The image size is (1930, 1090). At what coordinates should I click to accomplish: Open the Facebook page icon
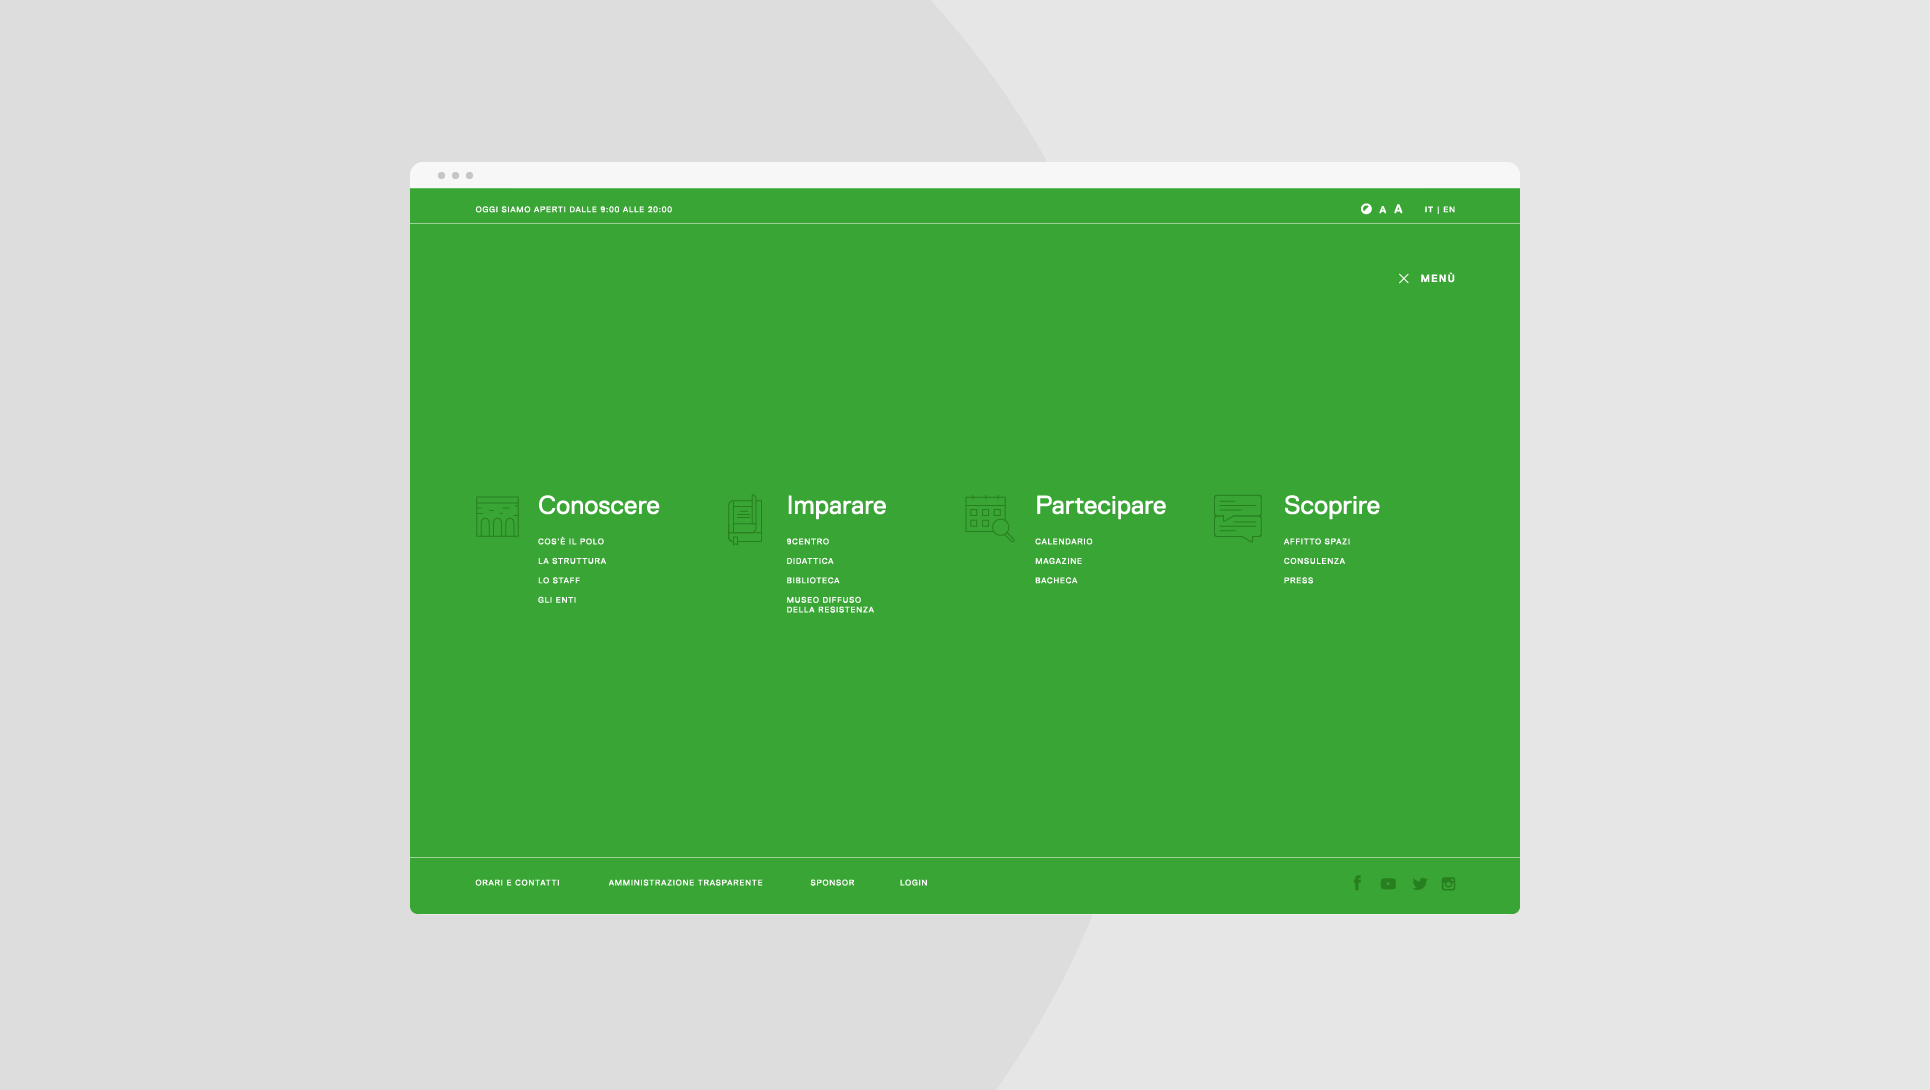[1357, 883]
